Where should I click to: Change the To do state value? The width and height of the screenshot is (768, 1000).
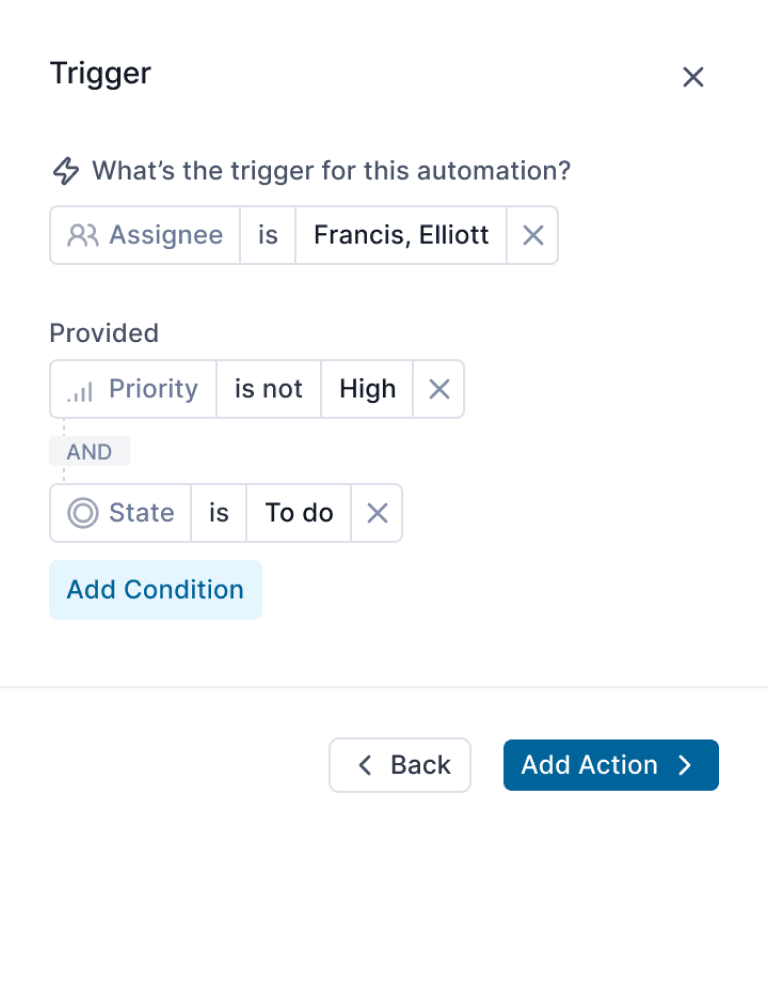(298, 513)
